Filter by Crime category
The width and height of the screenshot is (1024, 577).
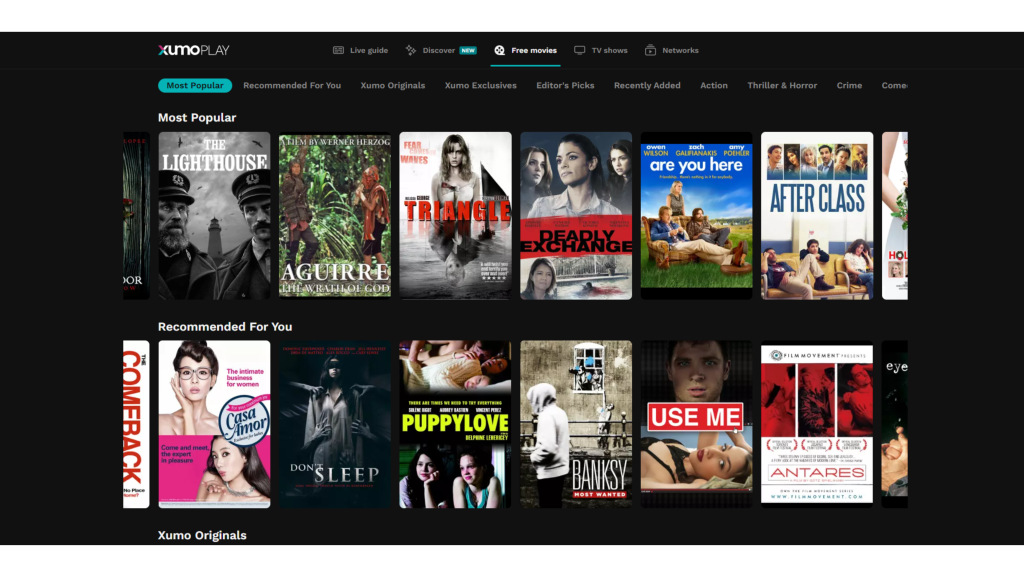[x=849, y=86]
